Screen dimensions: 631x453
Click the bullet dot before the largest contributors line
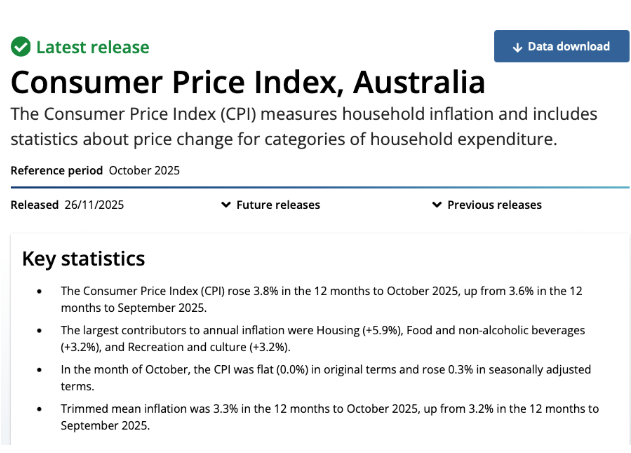[x=38, y=330]
